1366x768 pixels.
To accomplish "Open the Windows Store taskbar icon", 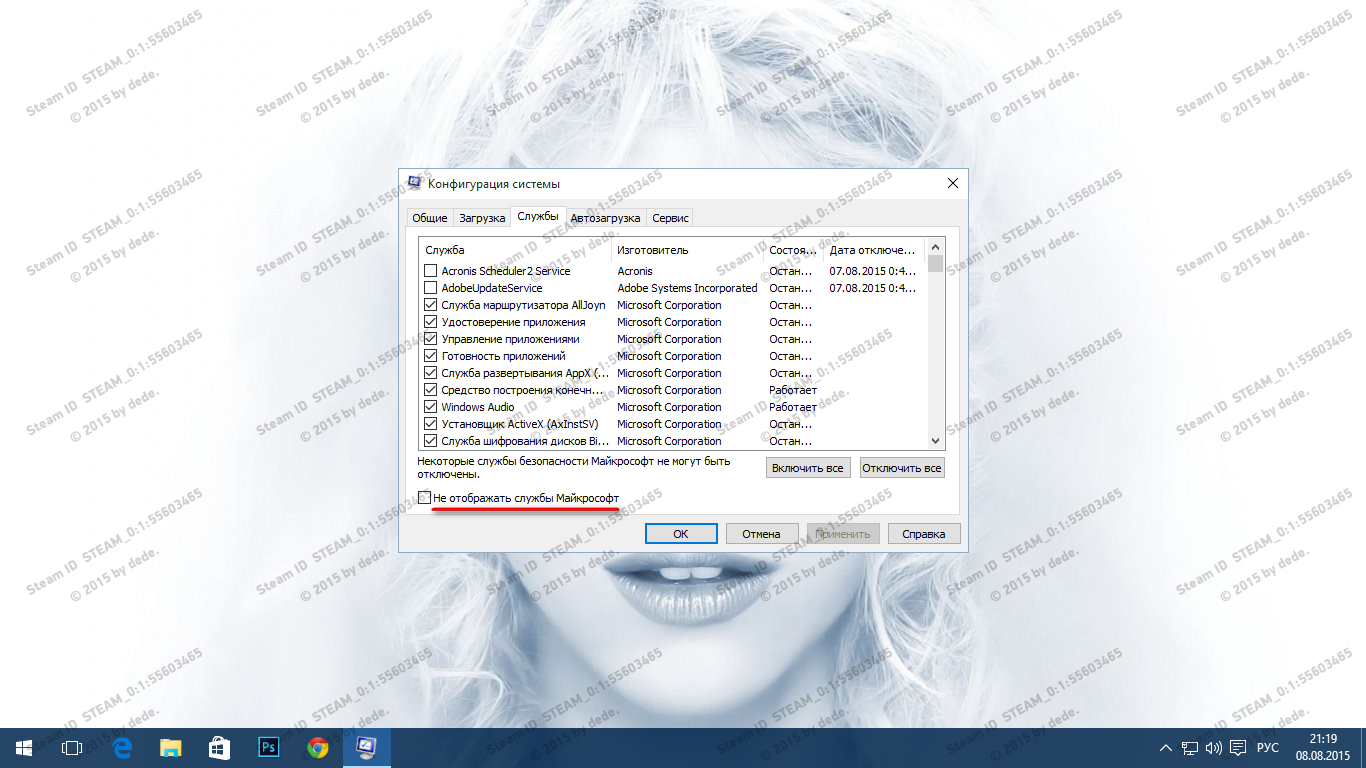I will coord(220,748).
